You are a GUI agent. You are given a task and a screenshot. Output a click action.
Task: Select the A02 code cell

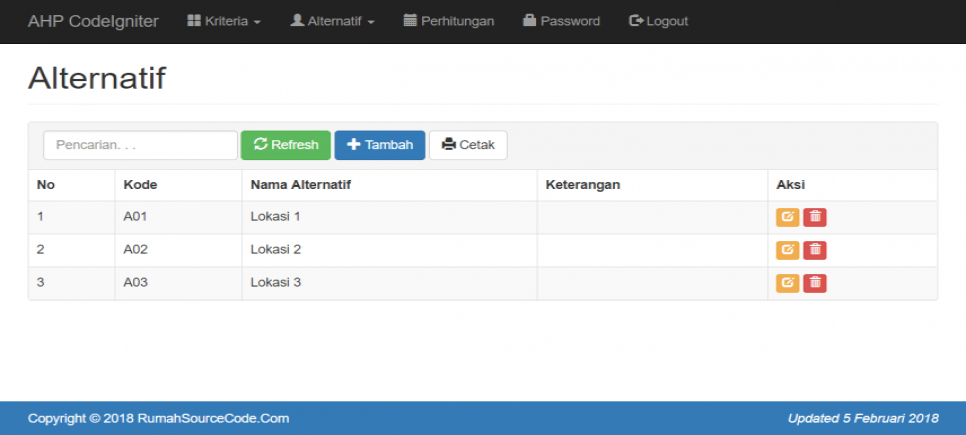click(178, 250)
